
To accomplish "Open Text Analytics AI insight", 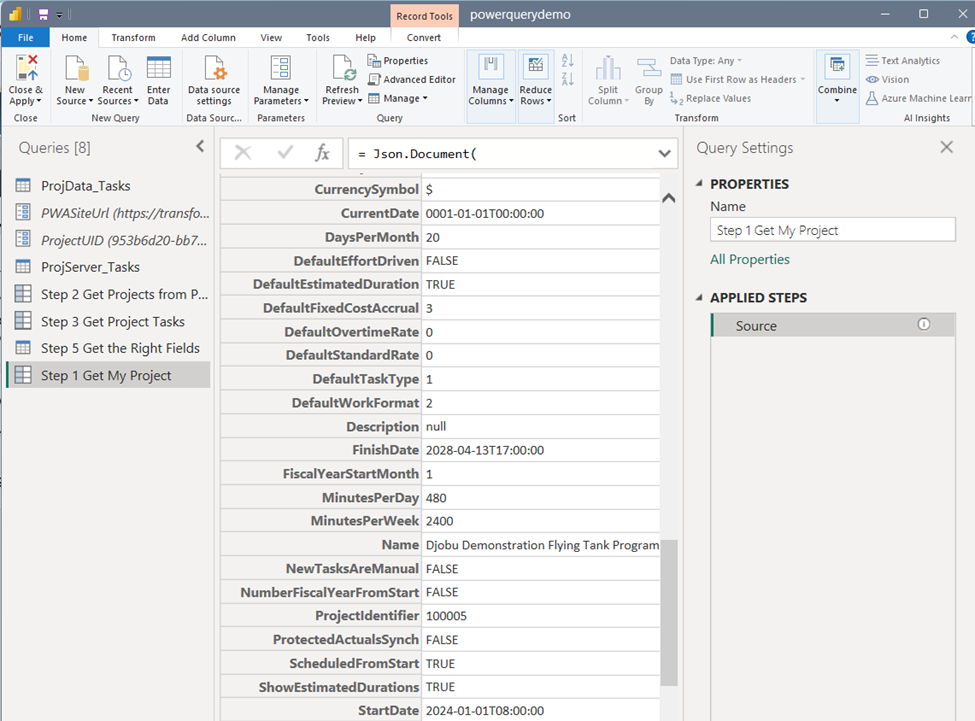I will (x=902, y=60).
